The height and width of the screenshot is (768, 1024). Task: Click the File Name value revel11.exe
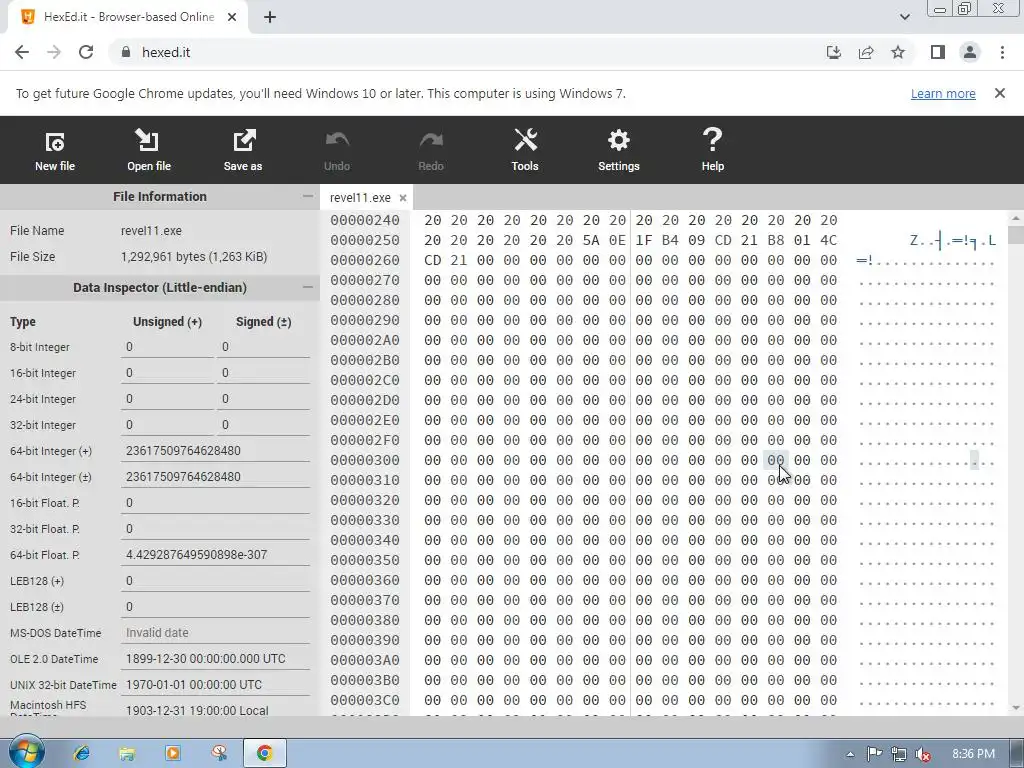(151, 231)
